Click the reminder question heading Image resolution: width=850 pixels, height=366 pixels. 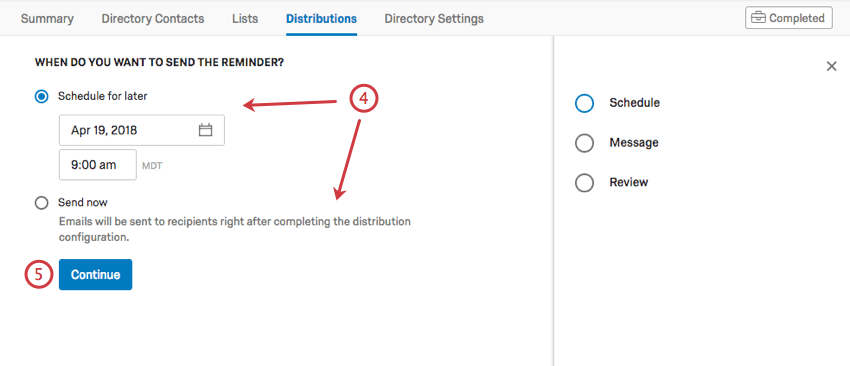coord(159,63)
